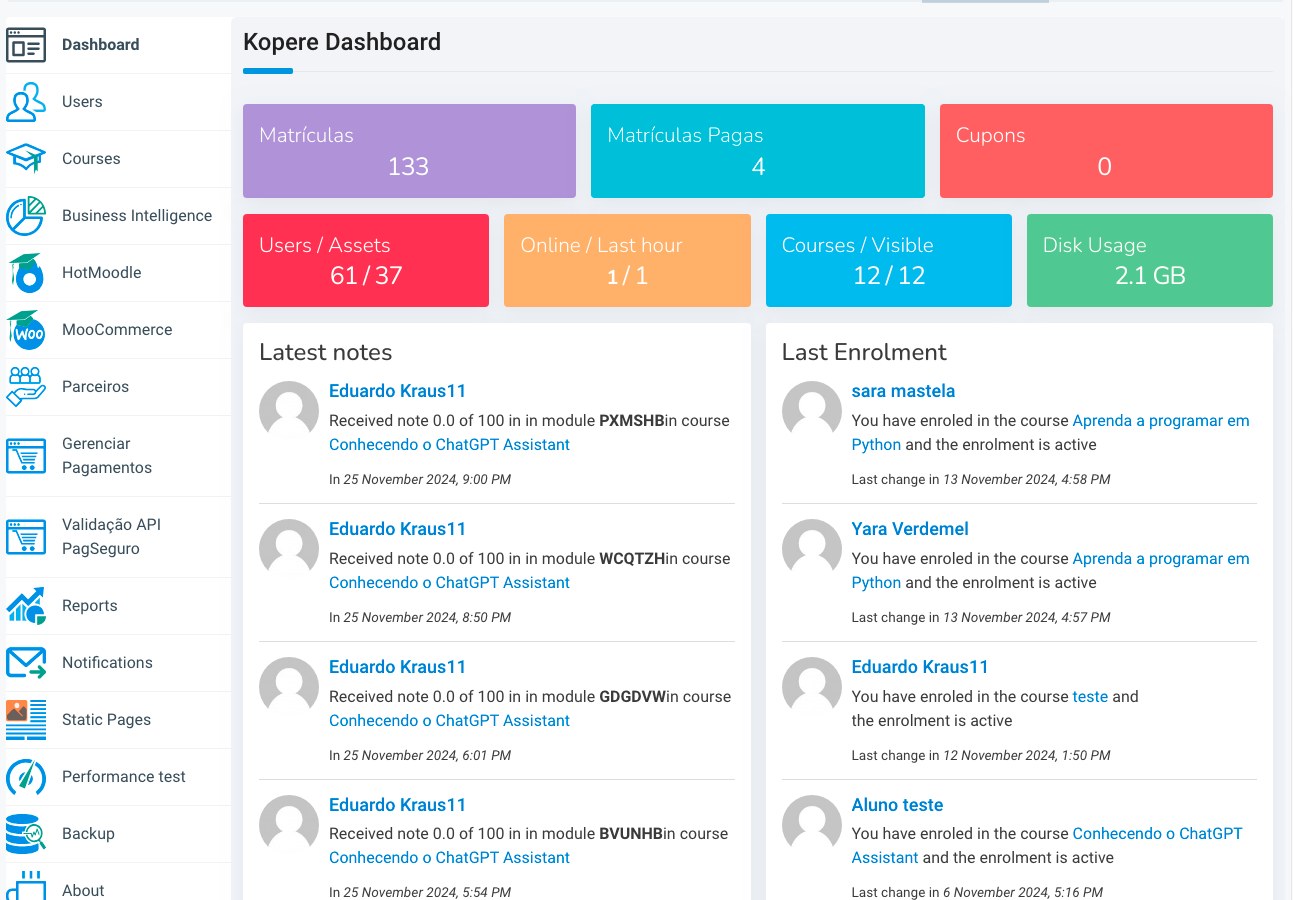The image size is (1293, 900).
Task: Open sara mastela profile link
Action: [x=903, y=391]
